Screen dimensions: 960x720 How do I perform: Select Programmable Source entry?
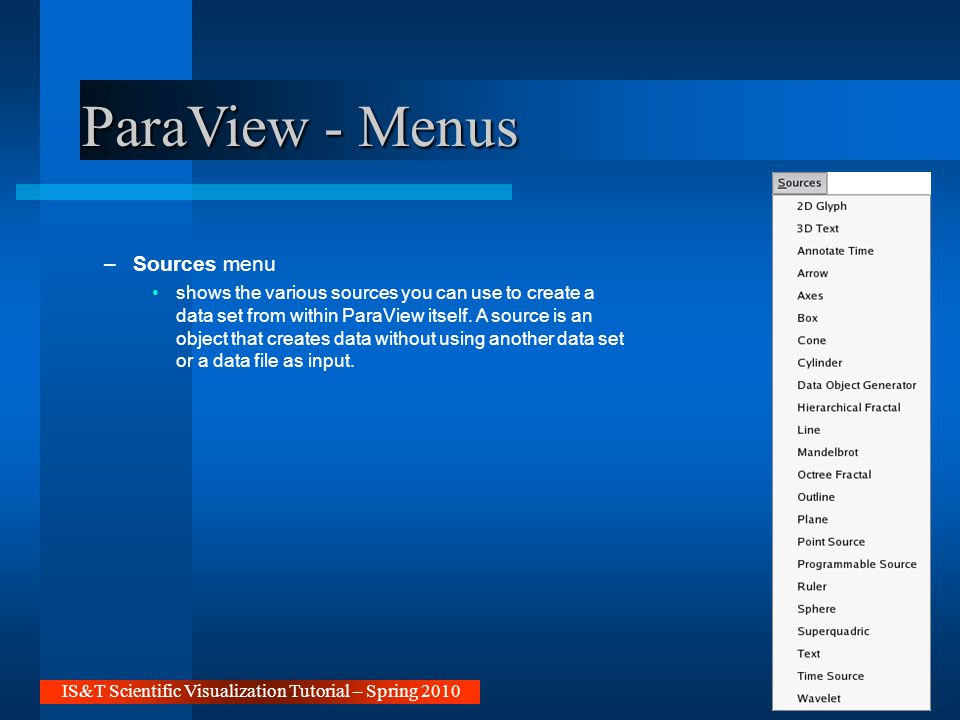coord(852,564)
